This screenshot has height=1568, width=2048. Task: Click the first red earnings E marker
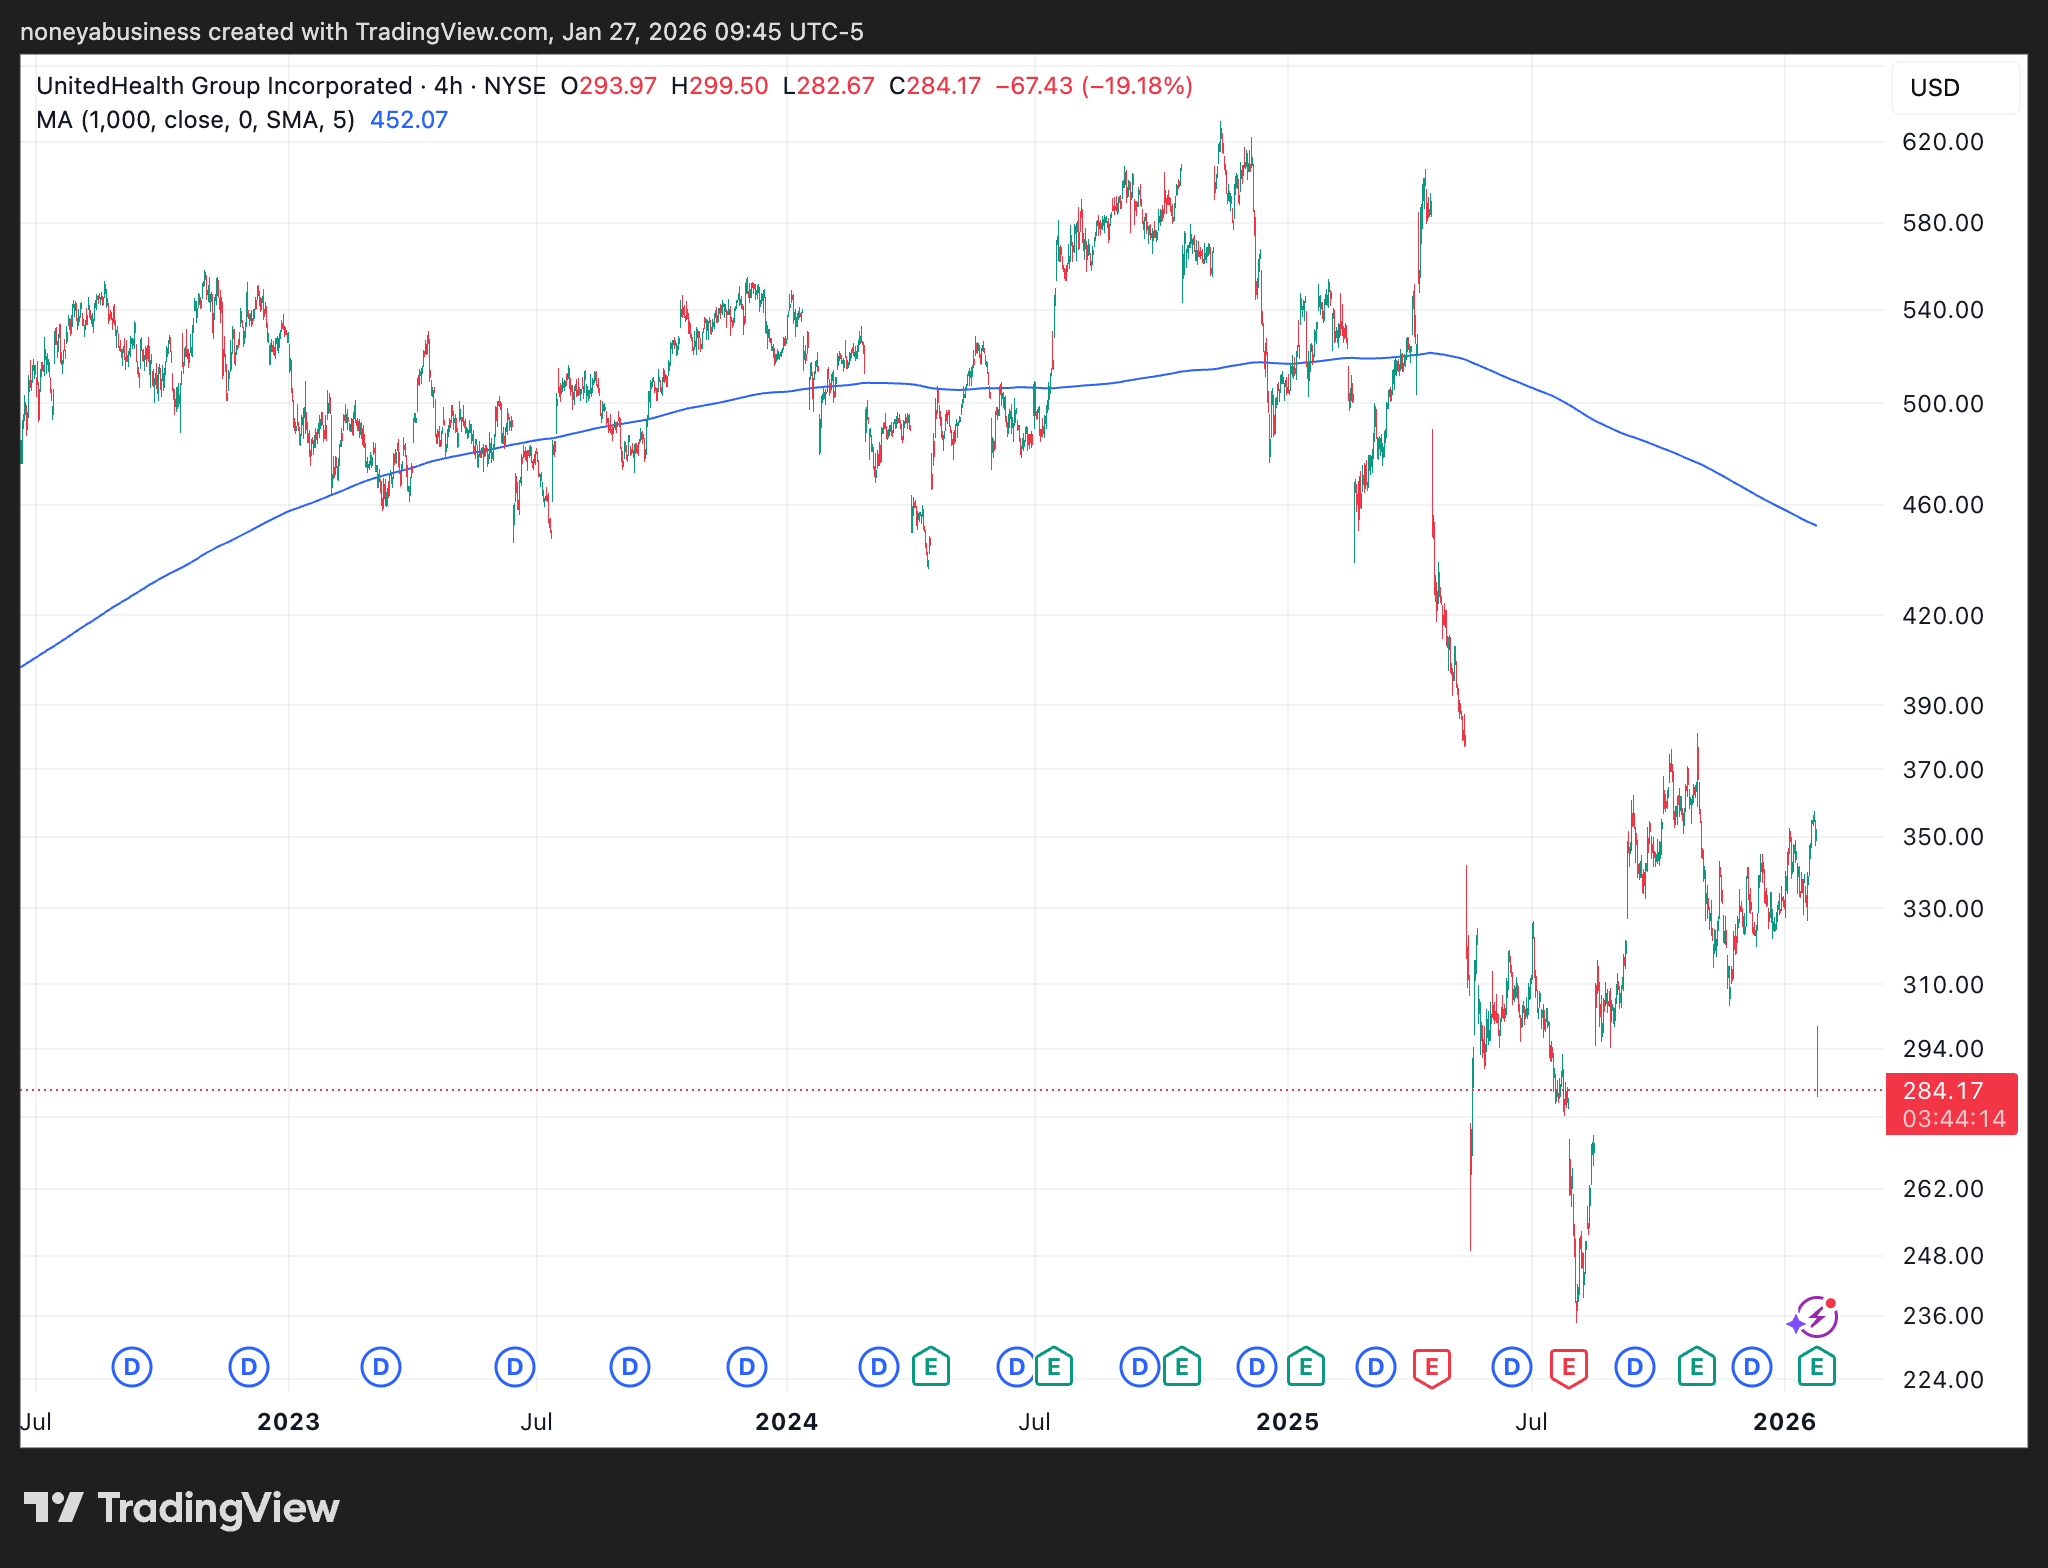[x=1431, y=1366]
